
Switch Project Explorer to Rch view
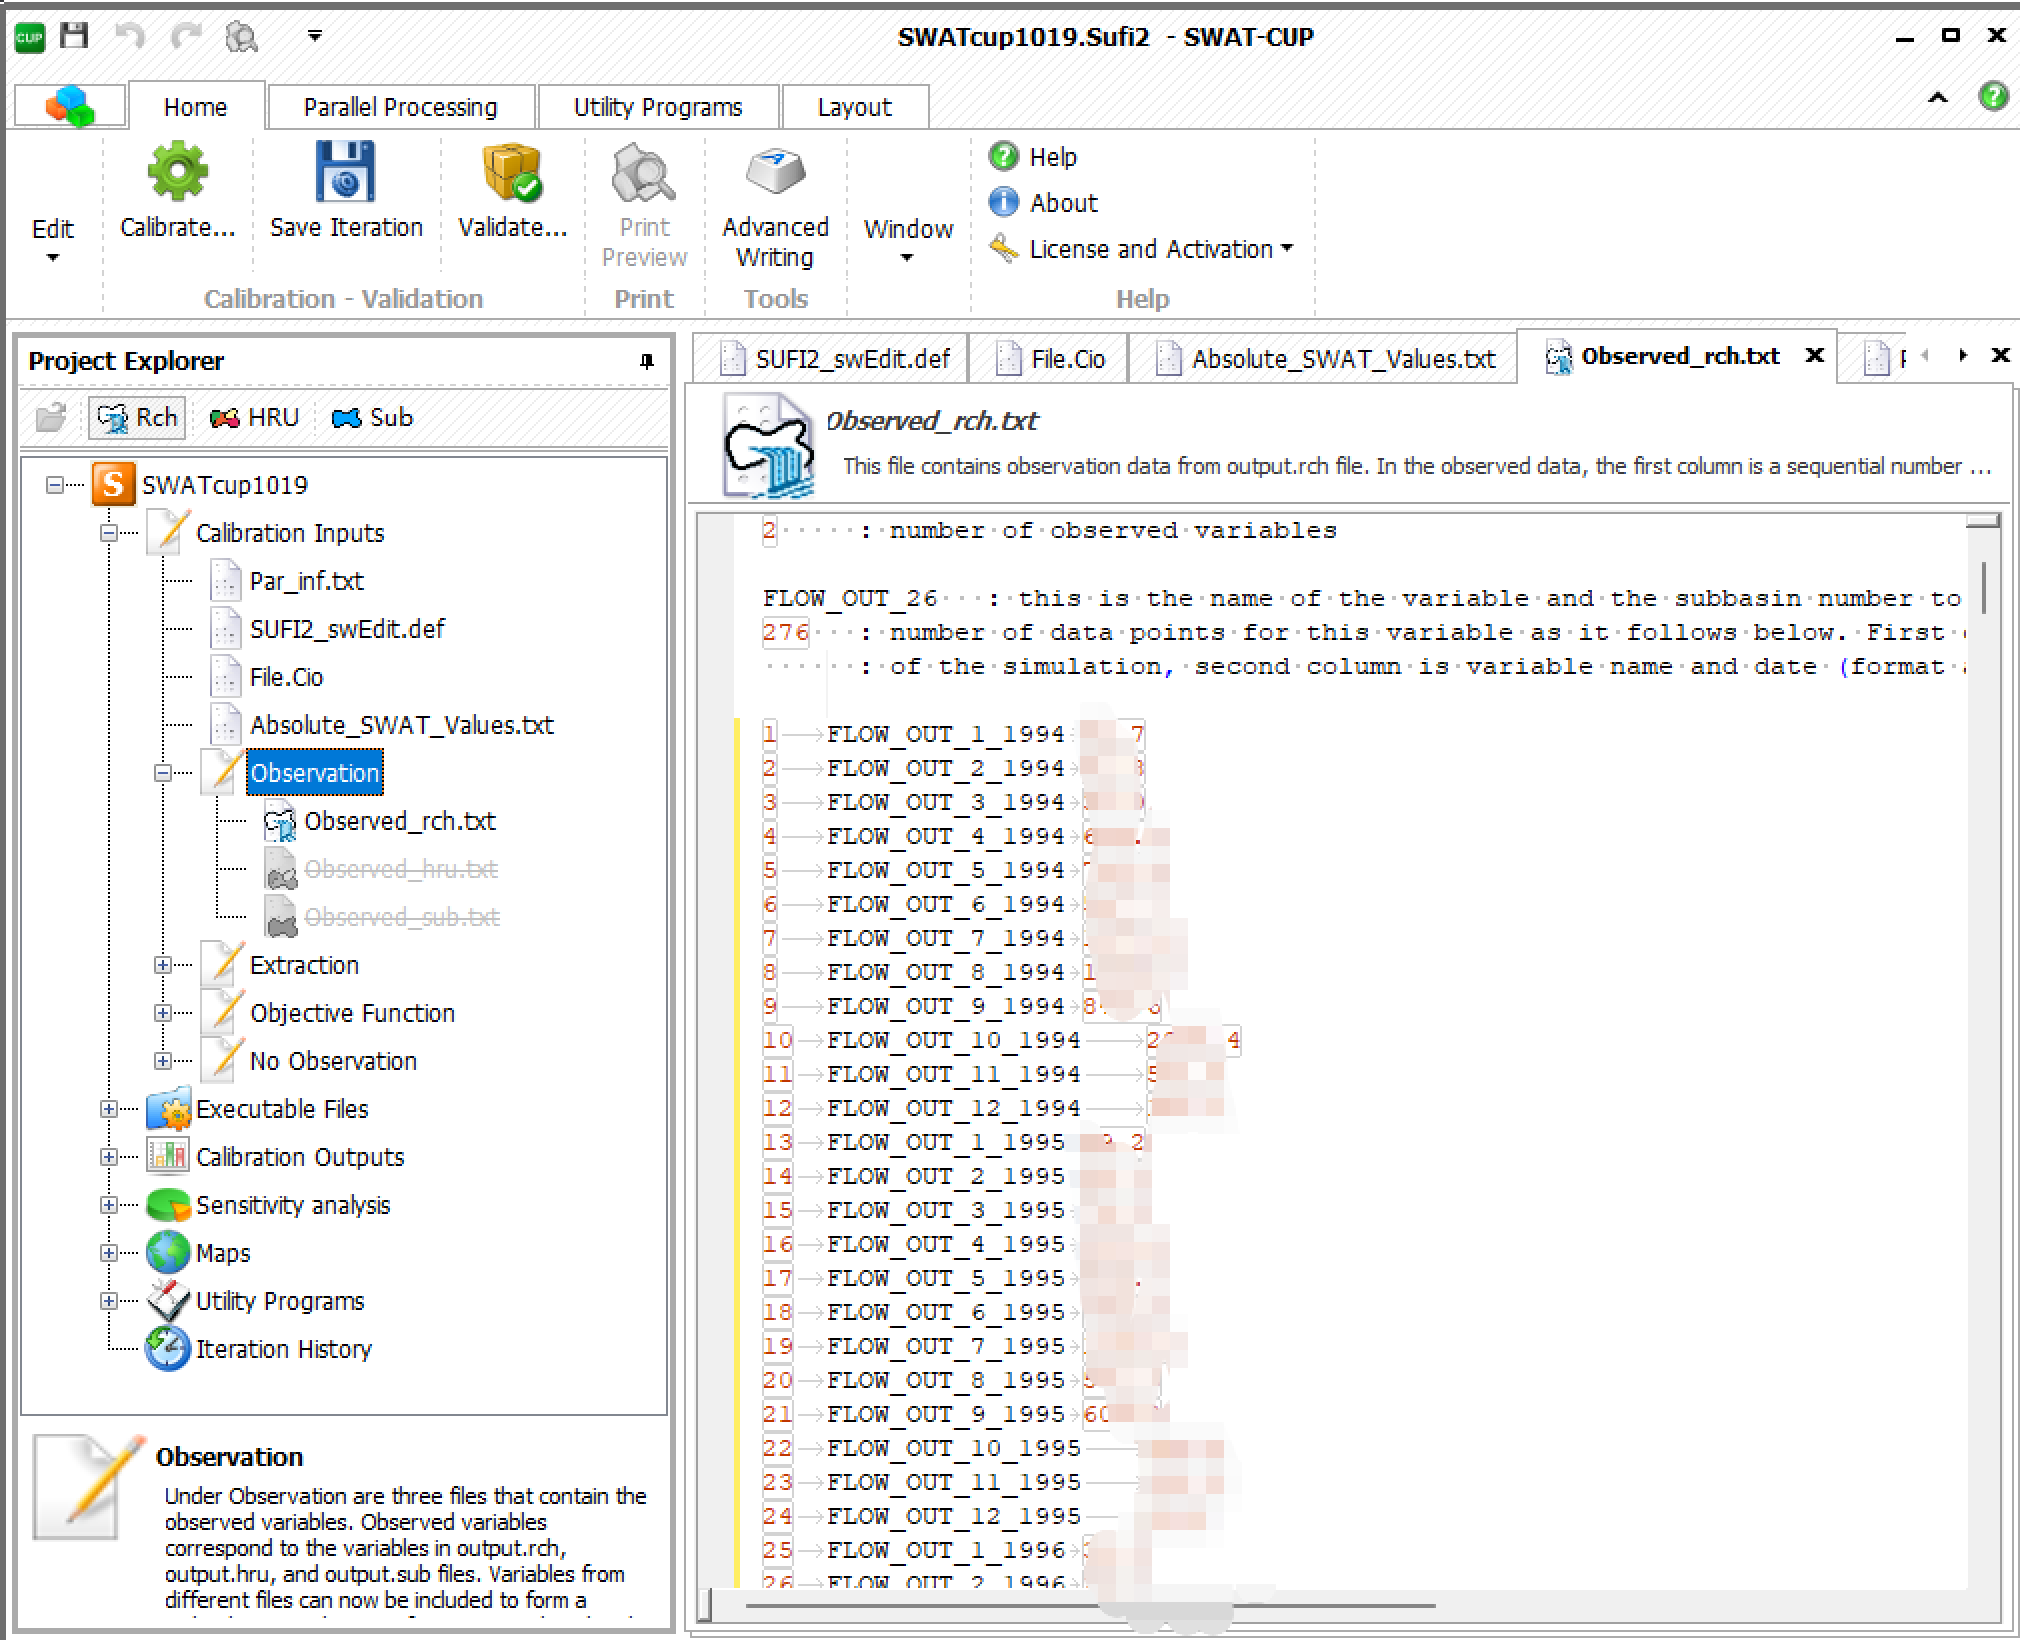(x=138, y=417)
